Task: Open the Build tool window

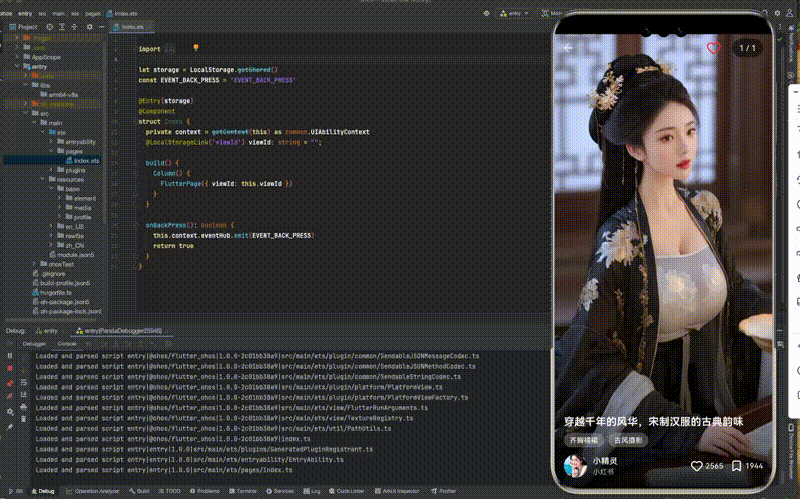Action: tap(139, 491)
